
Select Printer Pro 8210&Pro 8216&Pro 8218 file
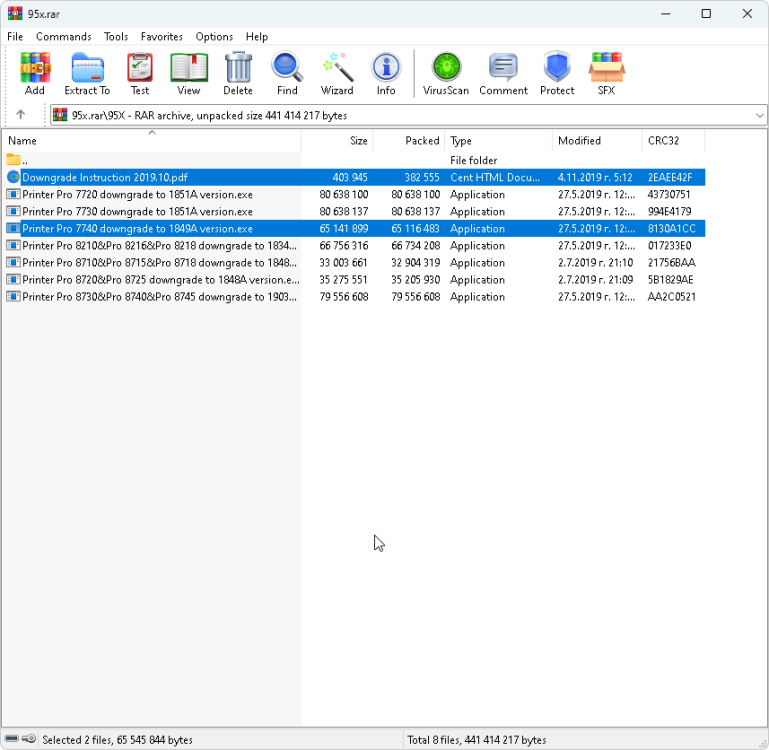click(x=159, y=245)
